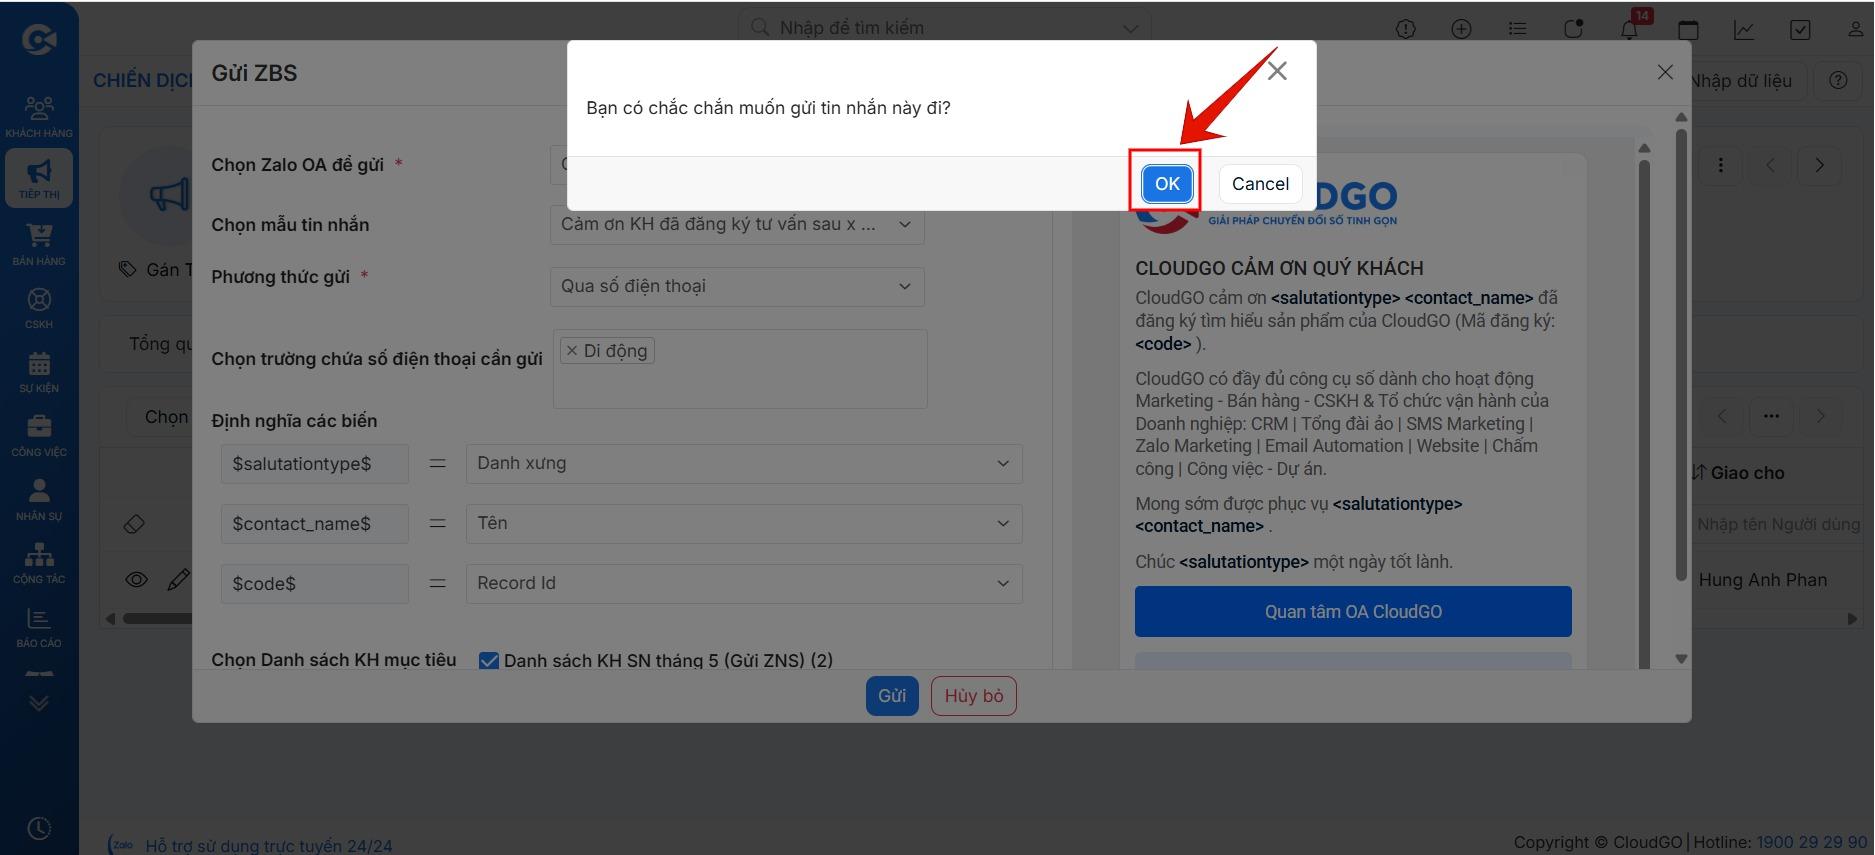The height and width of the screenshot is (855, 1875).
Task: Click in the phone field selection box
Action: 740,369
